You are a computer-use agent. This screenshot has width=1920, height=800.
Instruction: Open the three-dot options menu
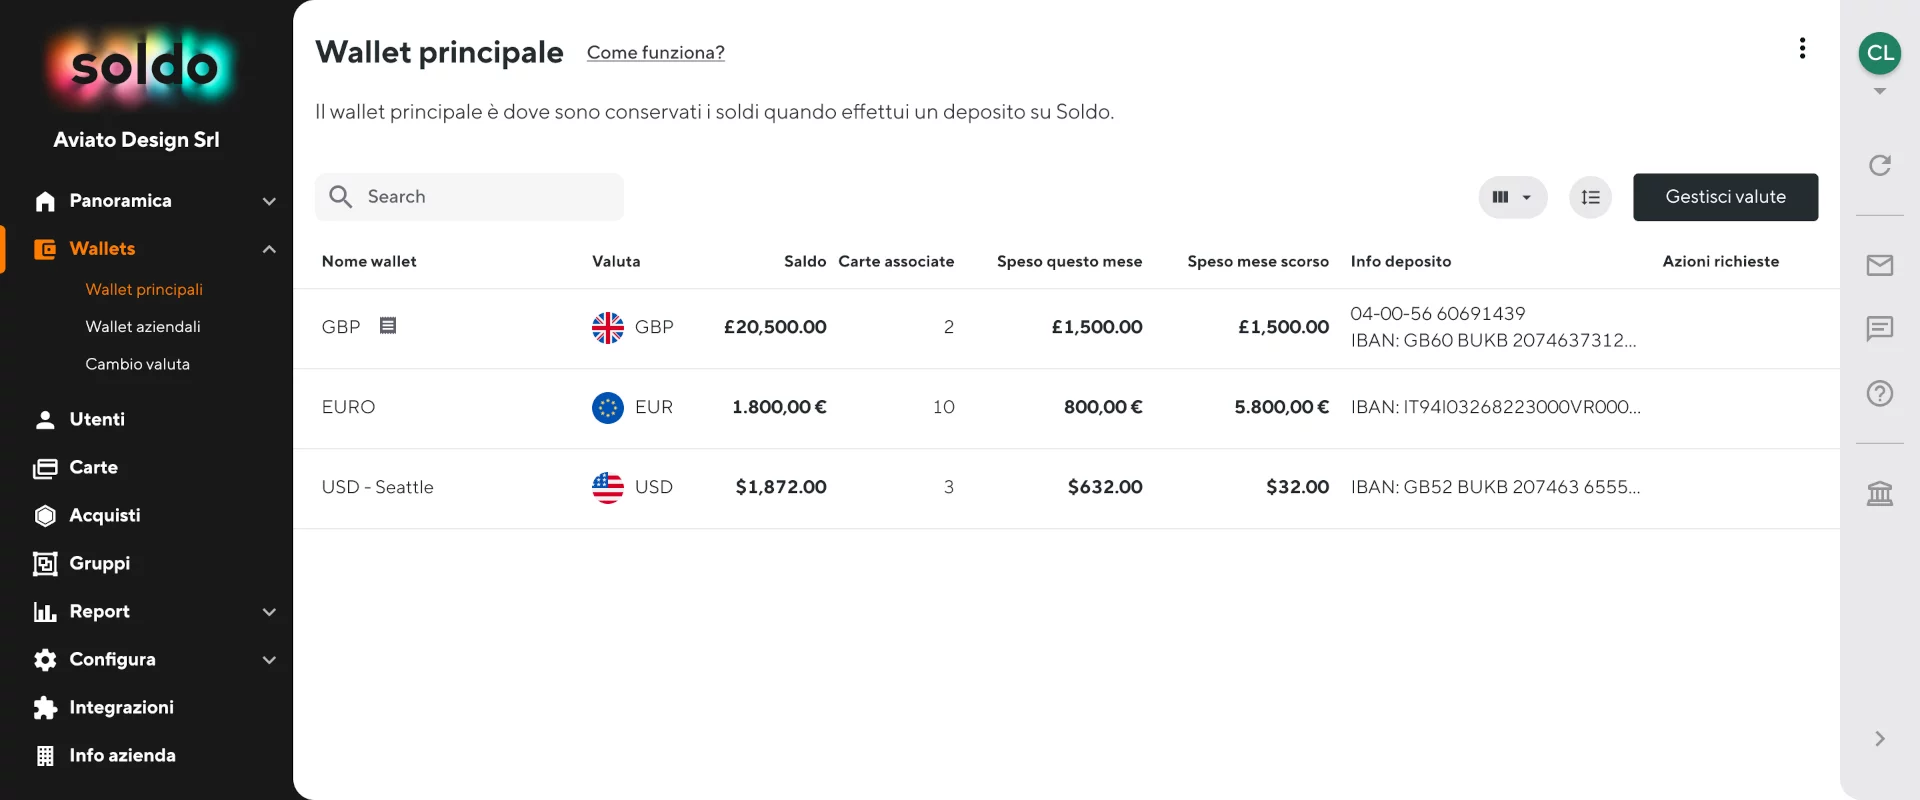coord(1802,48)
